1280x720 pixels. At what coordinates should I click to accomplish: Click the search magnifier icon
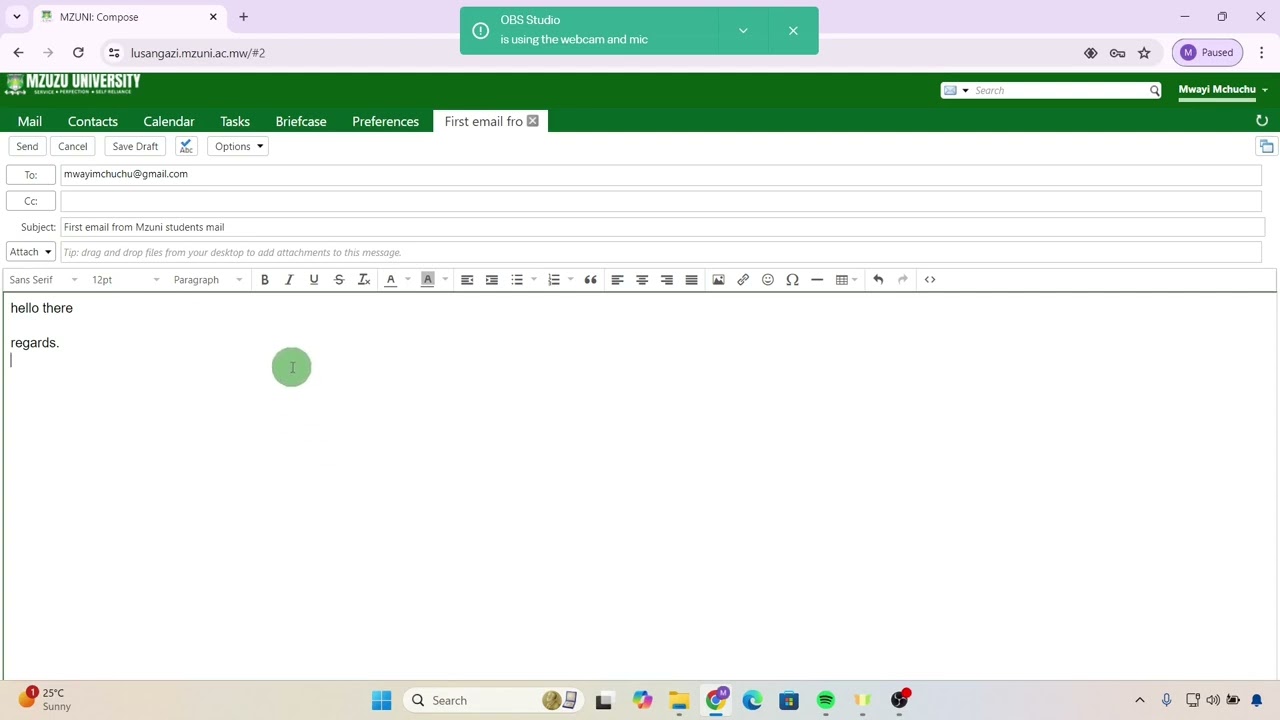pos(1155,91)
